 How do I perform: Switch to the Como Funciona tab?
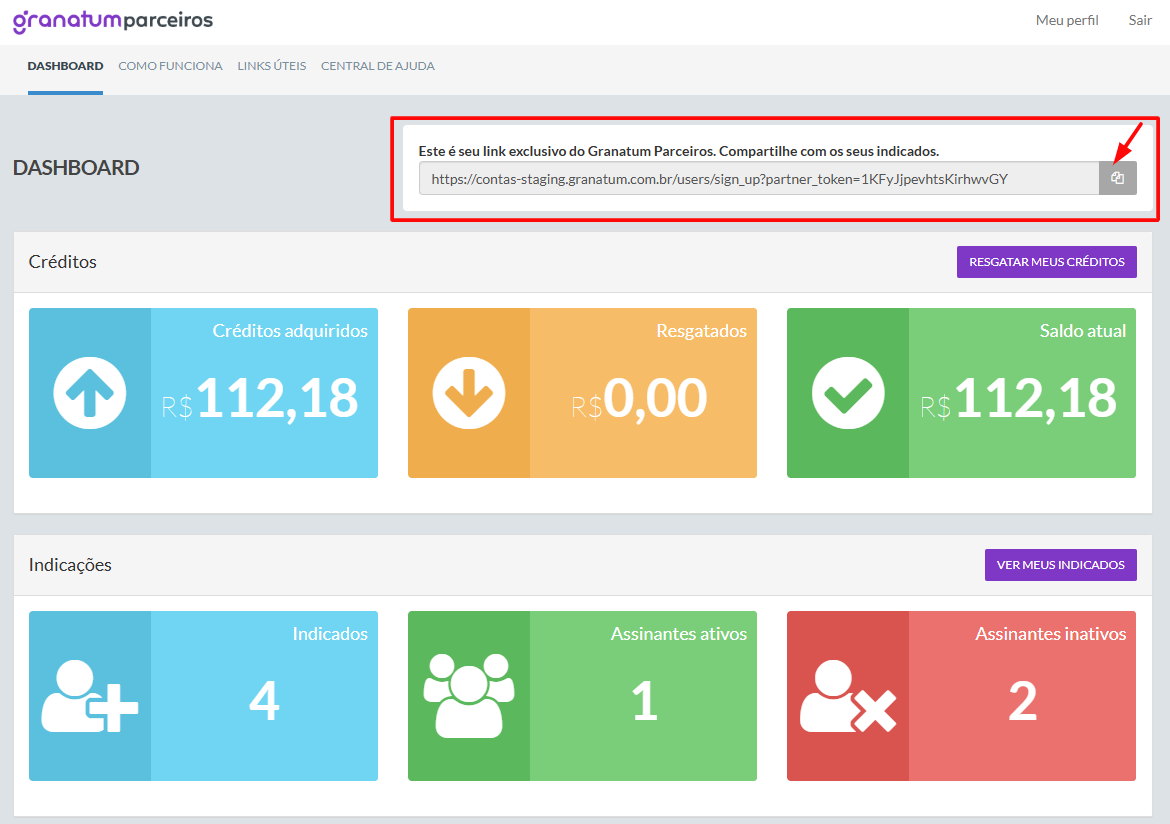(170, 66)
